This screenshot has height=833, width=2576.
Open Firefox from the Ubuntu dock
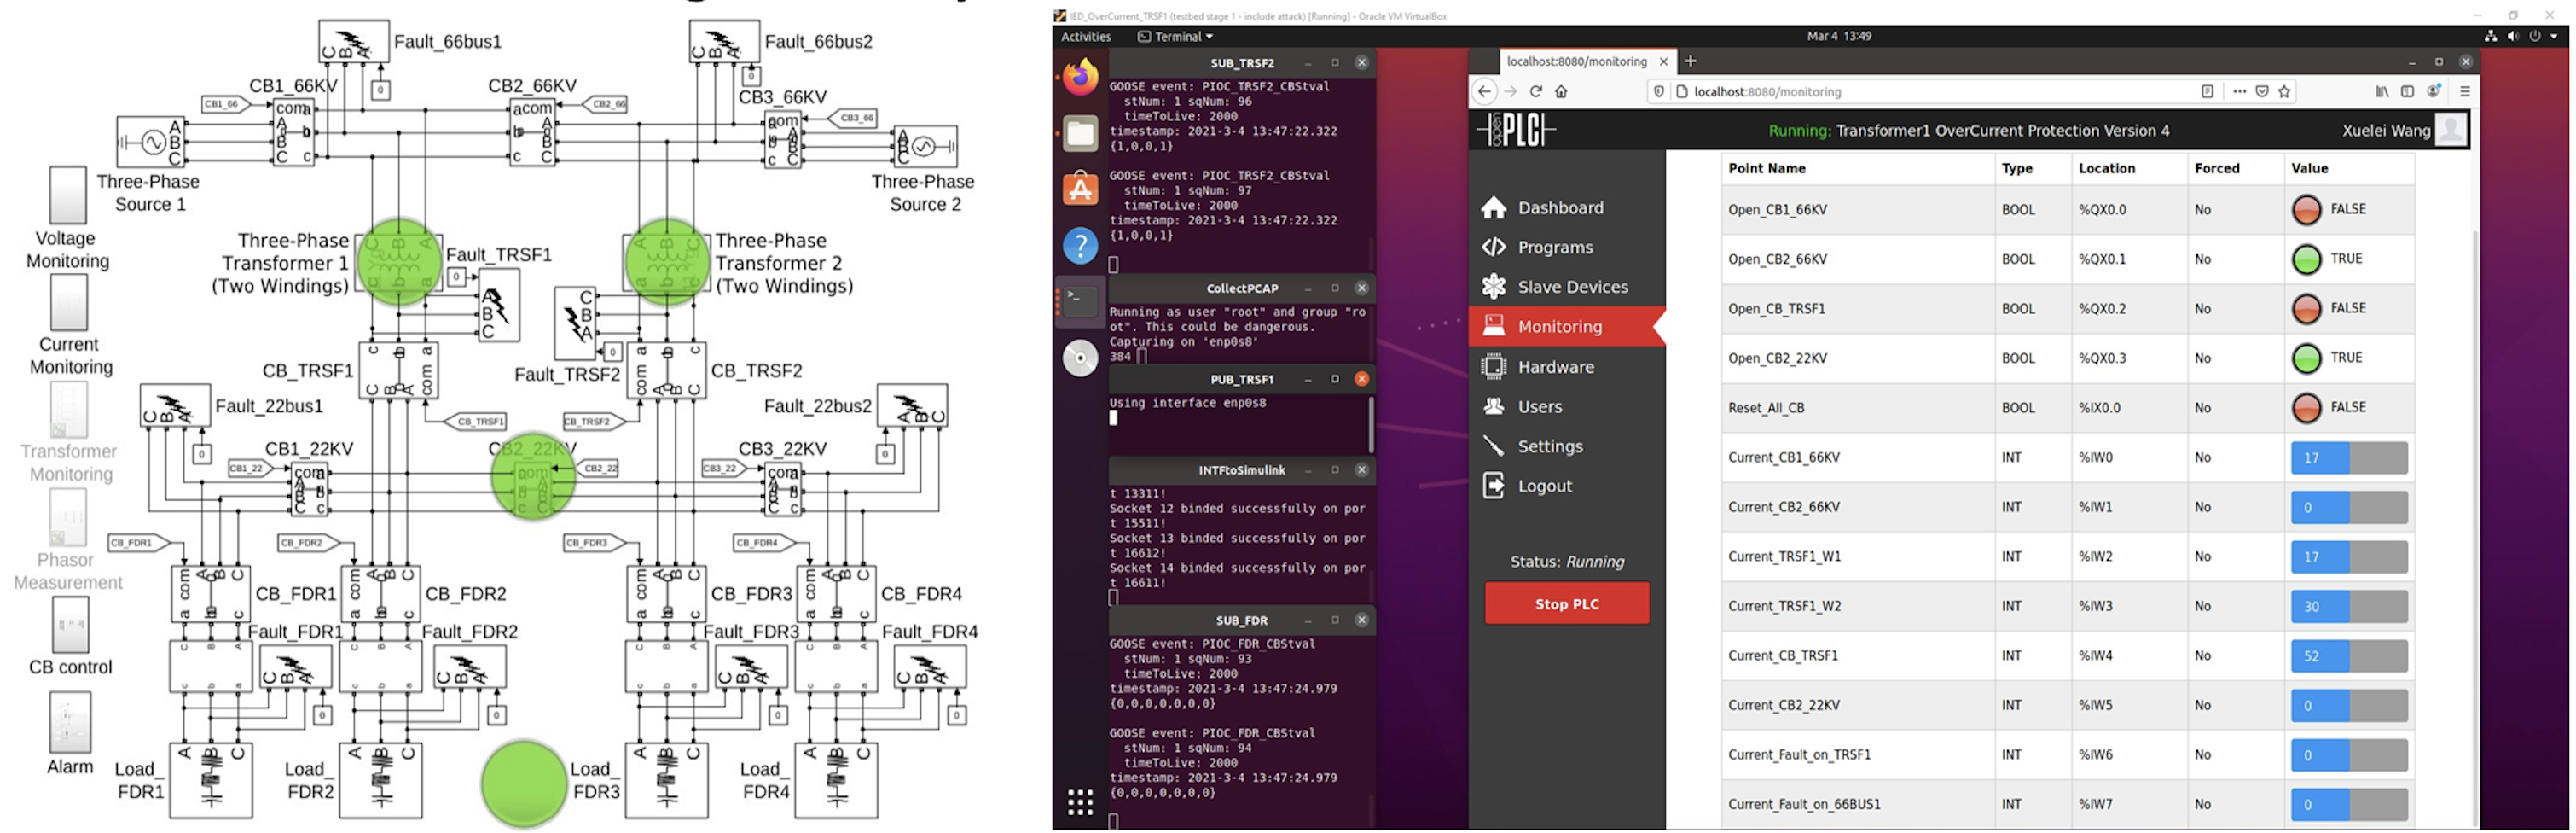[x=1079, y=77]
